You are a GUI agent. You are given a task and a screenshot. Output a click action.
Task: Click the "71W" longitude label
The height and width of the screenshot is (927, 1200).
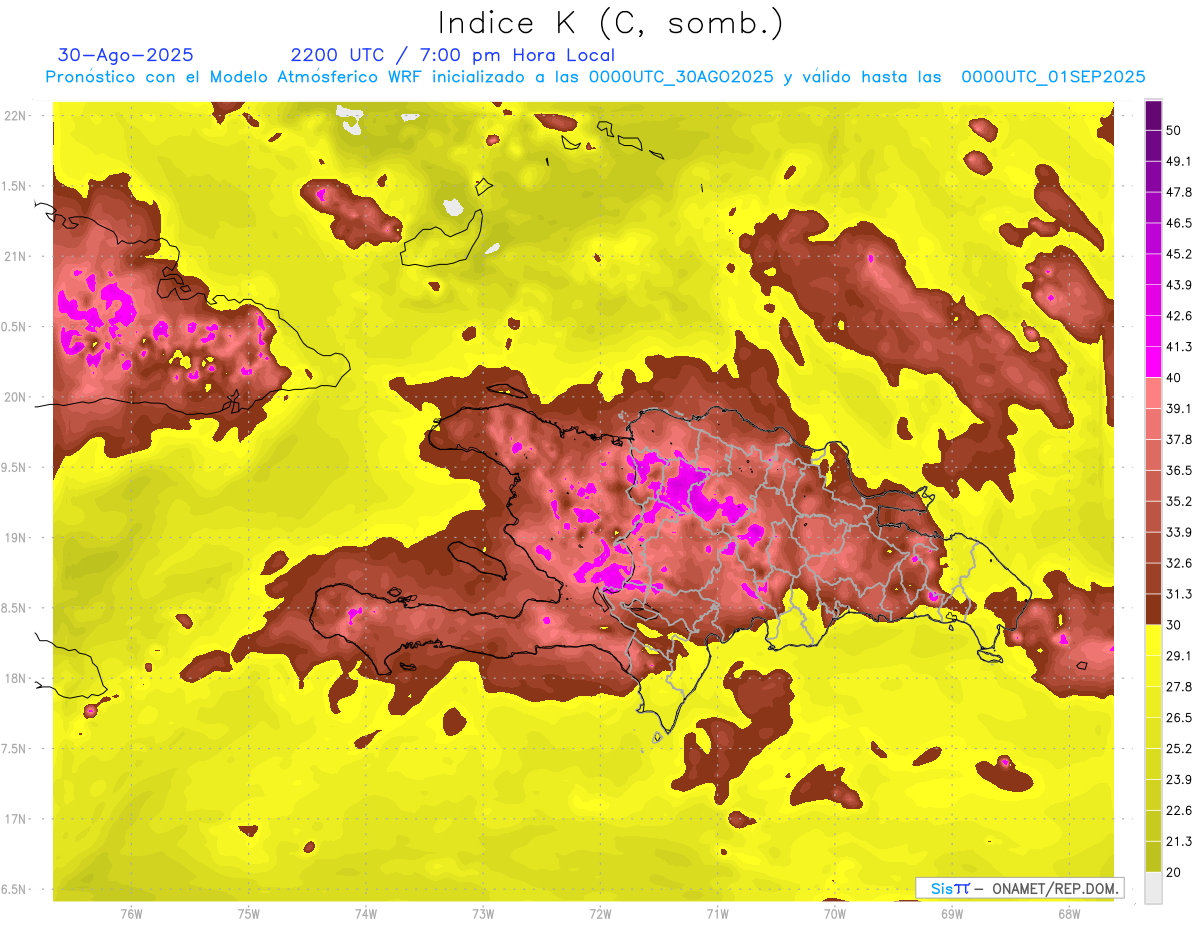pyautogui.click(x=717, y=913)
